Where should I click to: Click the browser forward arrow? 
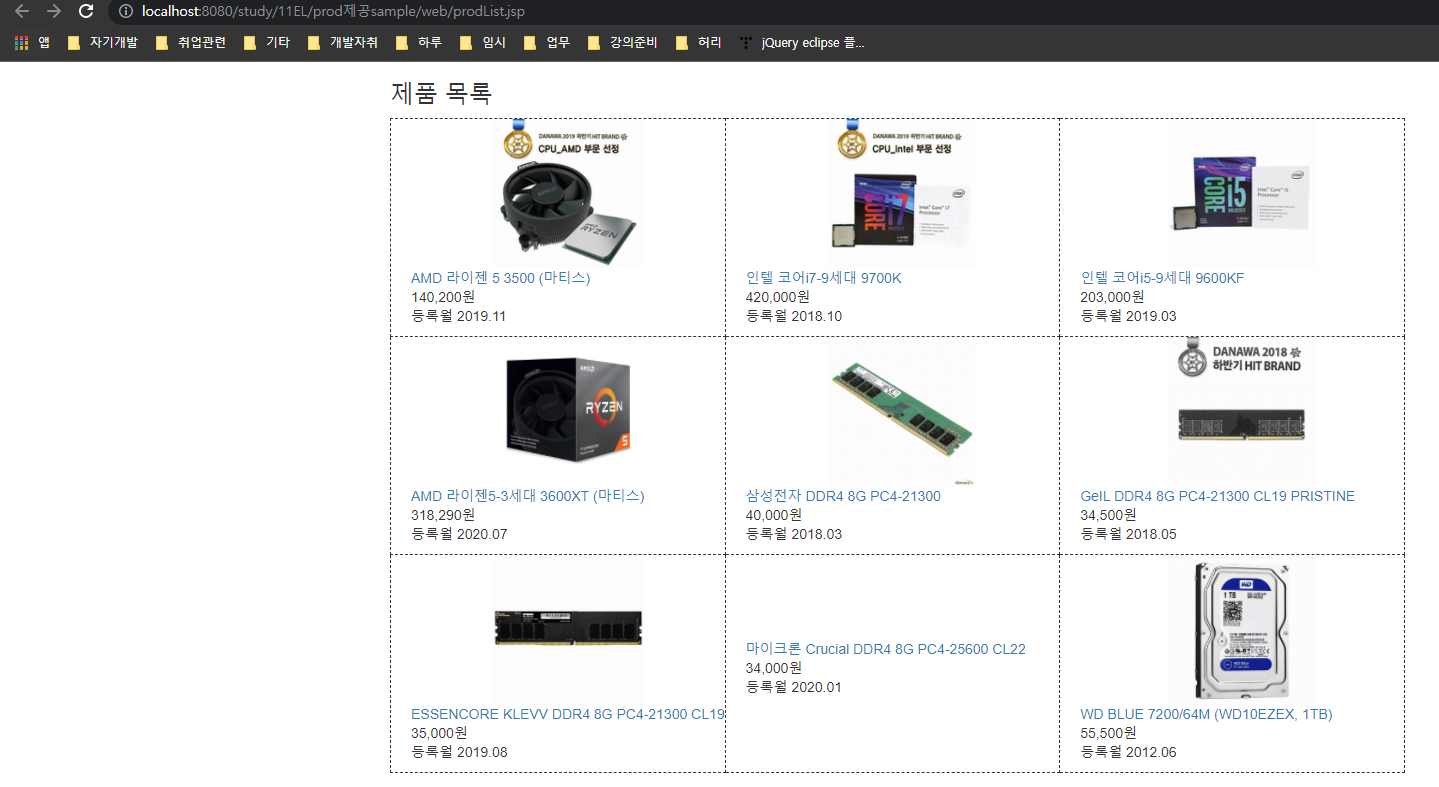point(54,11)
